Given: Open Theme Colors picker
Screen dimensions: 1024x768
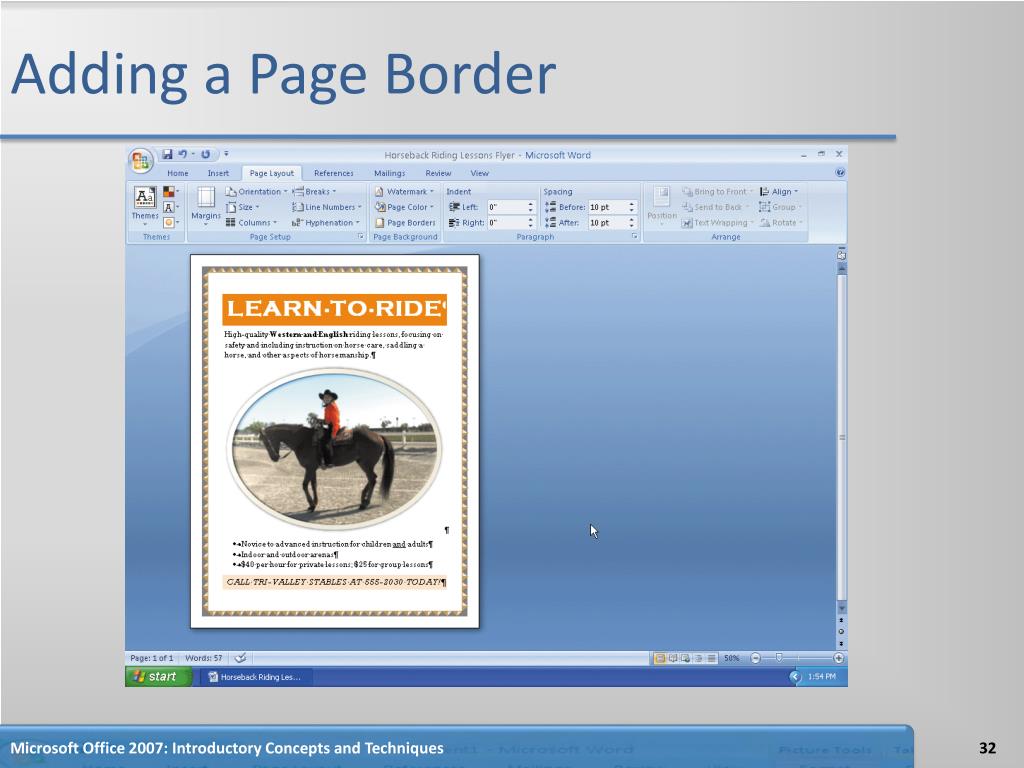Looking at the screenshot, I should (170, 191).
